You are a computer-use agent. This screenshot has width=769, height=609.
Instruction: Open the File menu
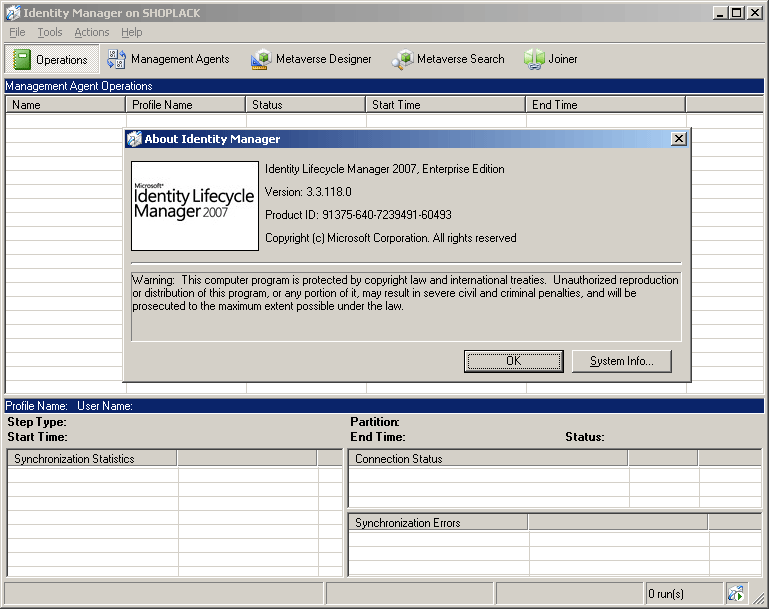click(x=17, y=32)
